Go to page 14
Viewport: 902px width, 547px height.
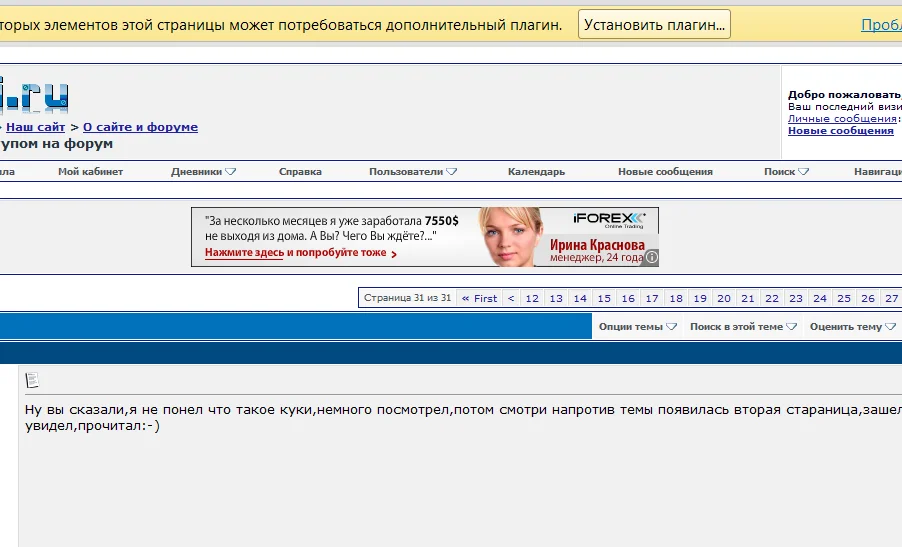point(580,298)
